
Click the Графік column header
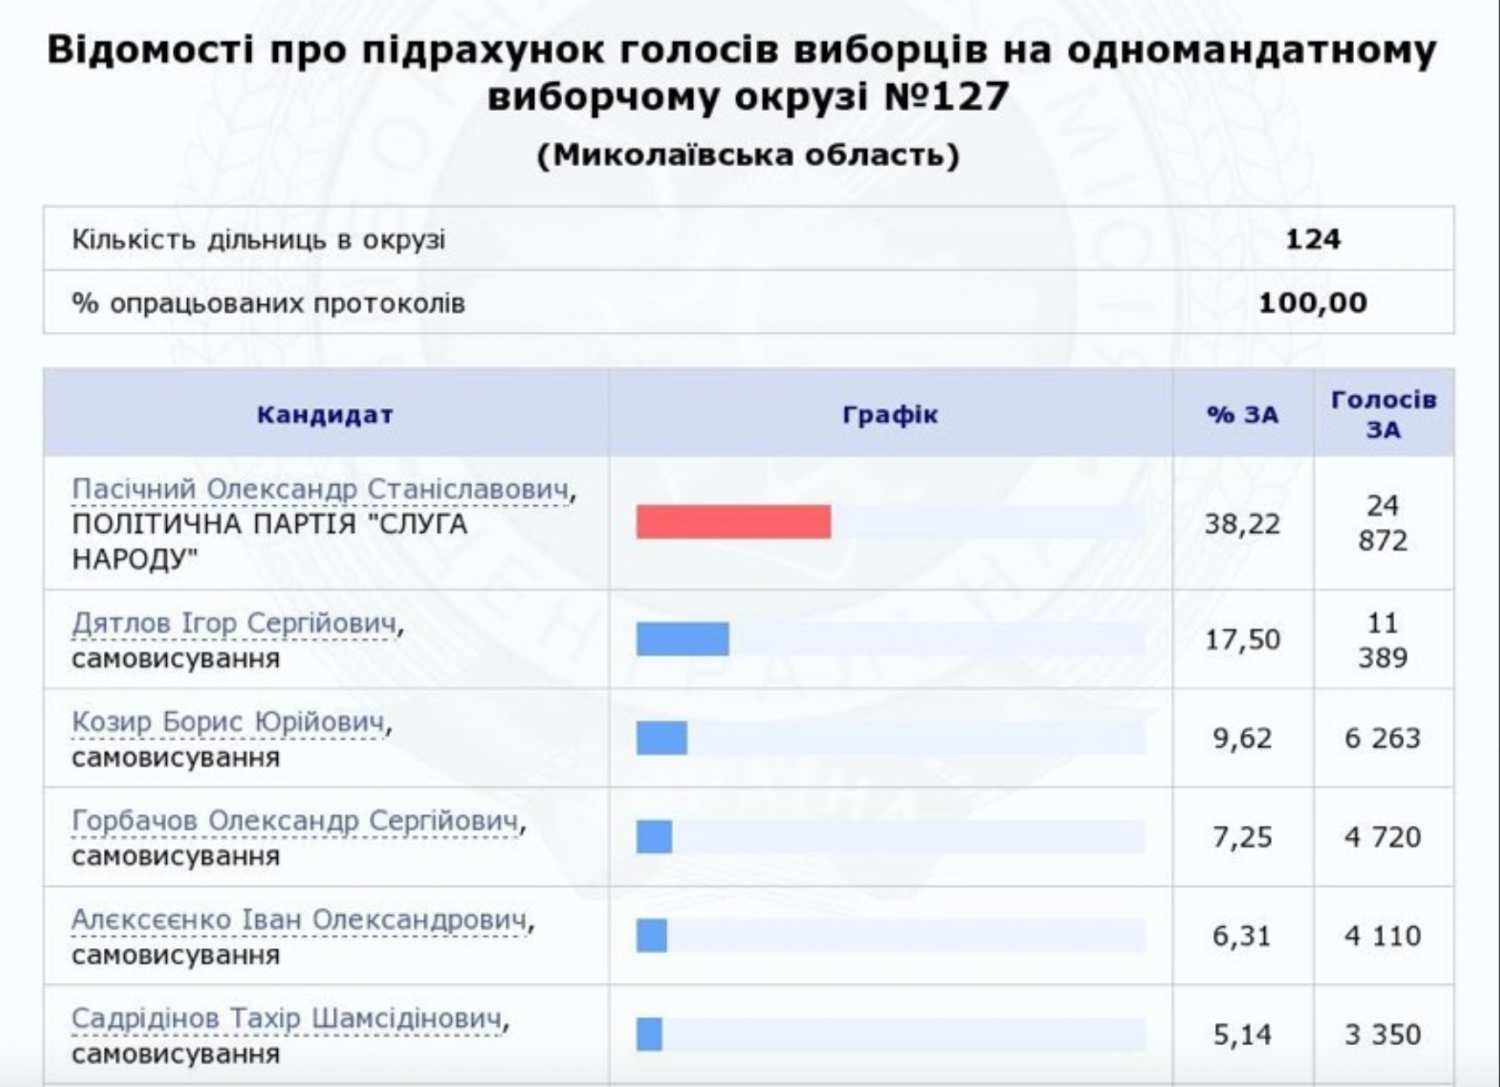pos(890,414)
